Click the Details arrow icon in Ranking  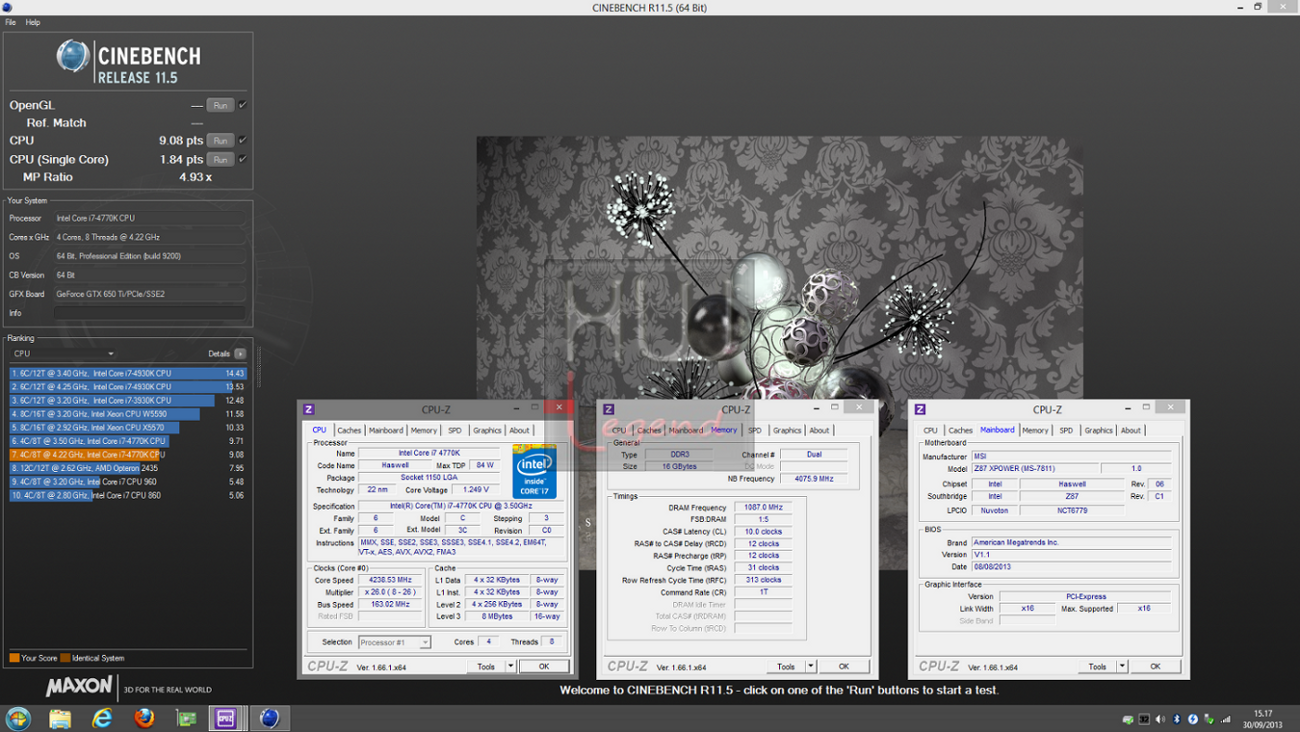click(x=240, y=354)
